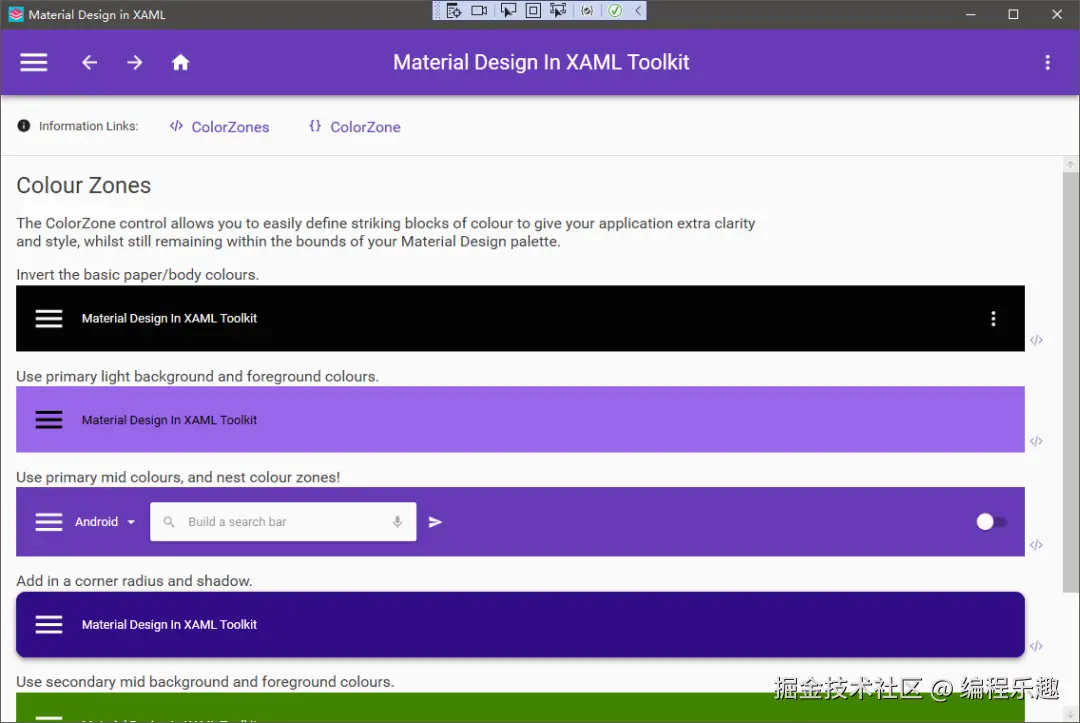Show XAML code for dark rounded zone
Viewport: 1080px width, 723px height.
[1036, 646]
